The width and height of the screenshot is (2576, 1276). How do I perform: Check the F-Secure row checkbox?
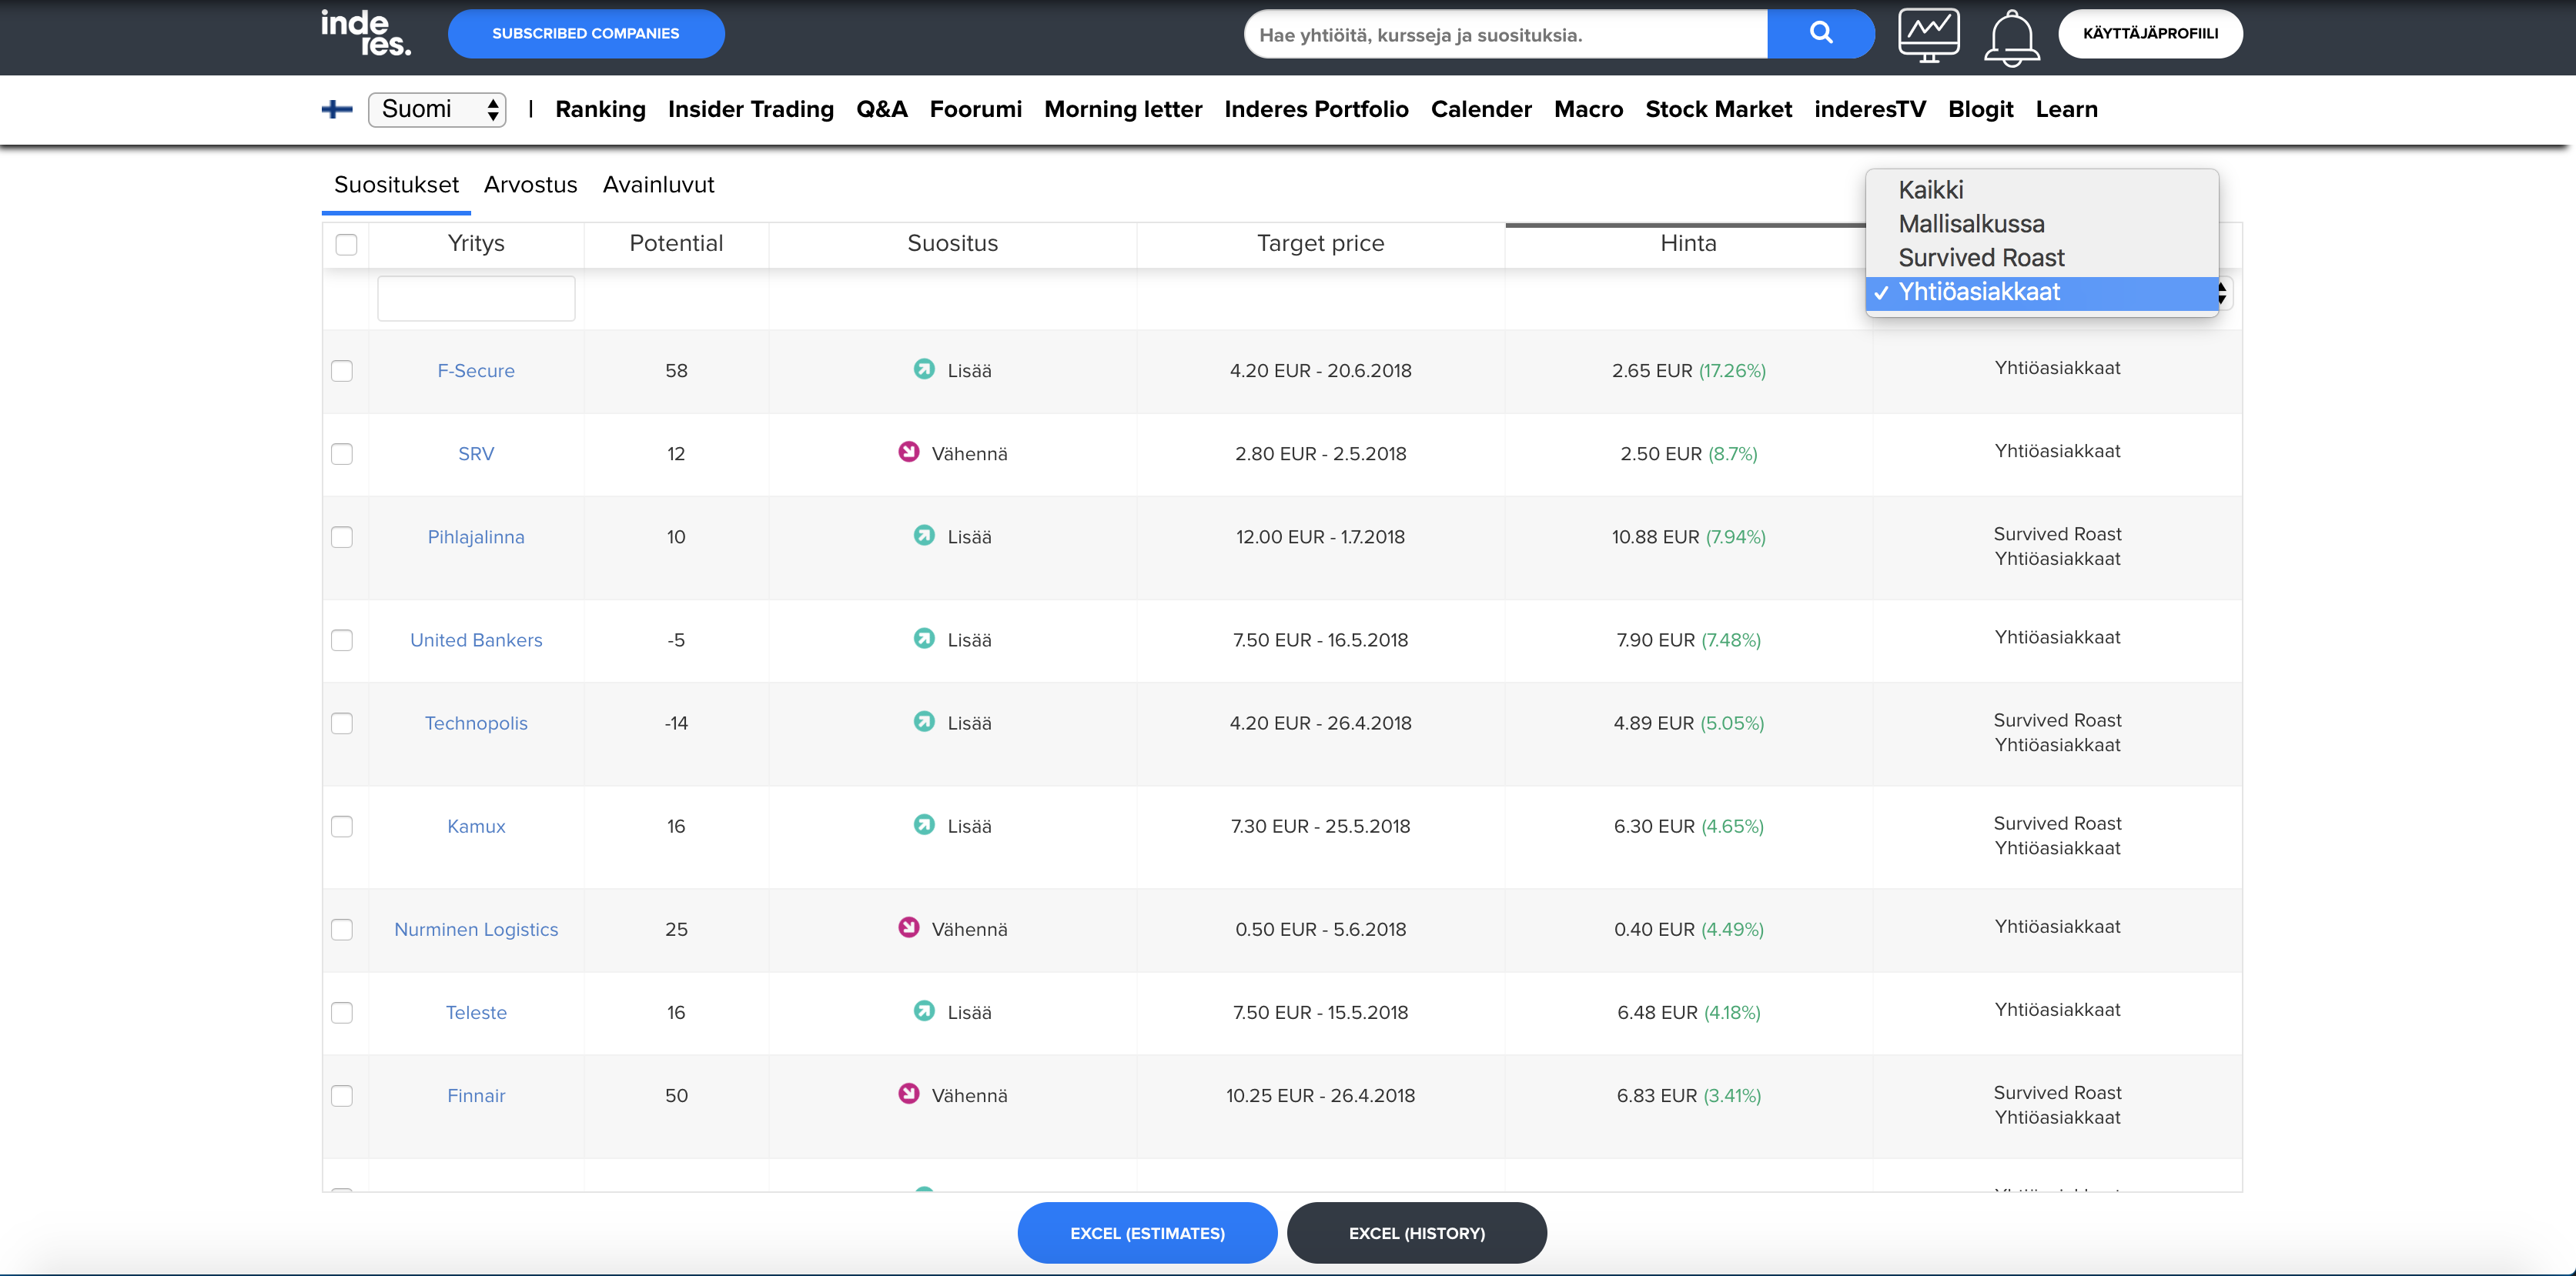click(342, 371)
